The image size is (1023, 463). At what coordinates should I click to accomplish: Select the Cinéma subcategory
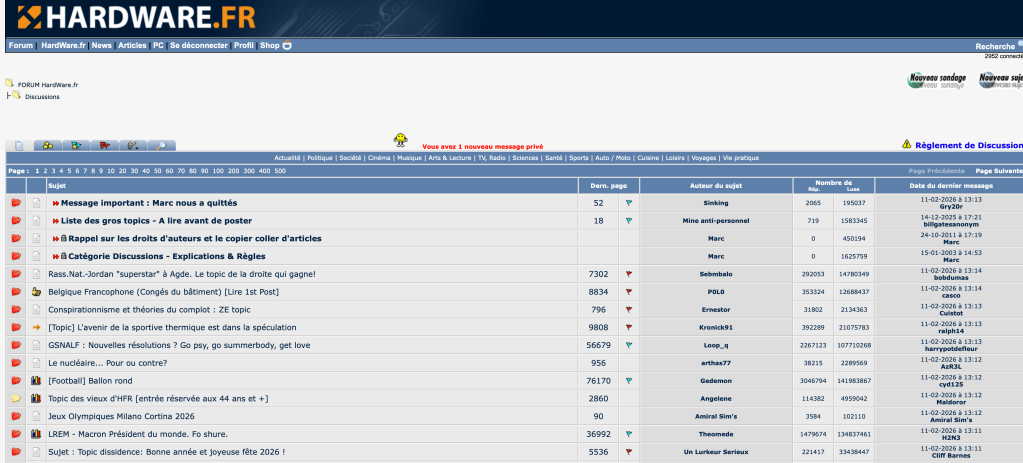pos(379,158)
